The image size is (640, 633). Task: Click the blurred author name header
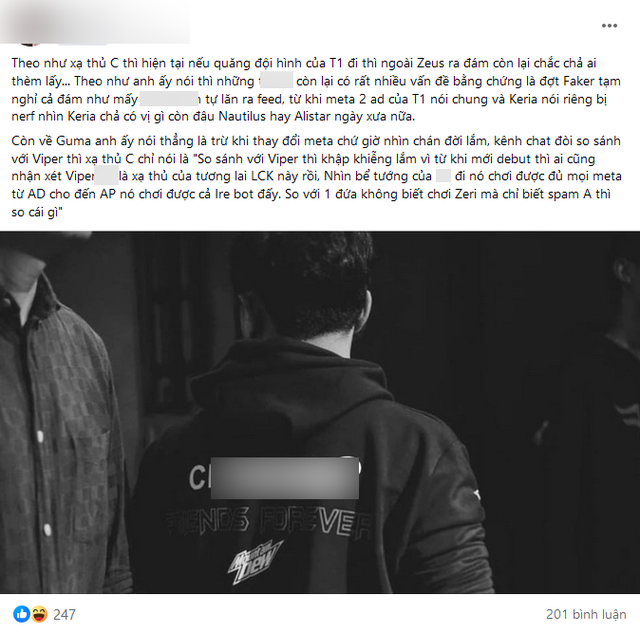(x=95, y=22)
